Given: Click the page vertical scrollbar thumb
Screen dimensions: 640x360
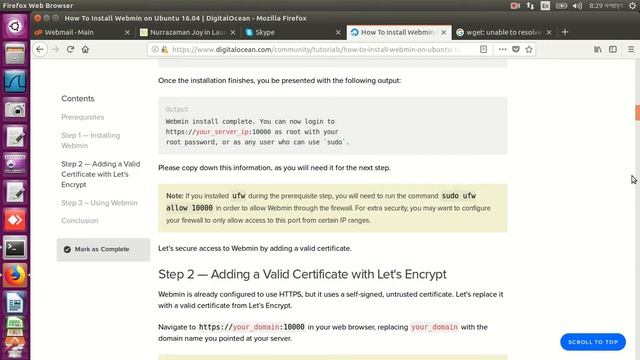Looking at the screenshot, I should 637,113.
